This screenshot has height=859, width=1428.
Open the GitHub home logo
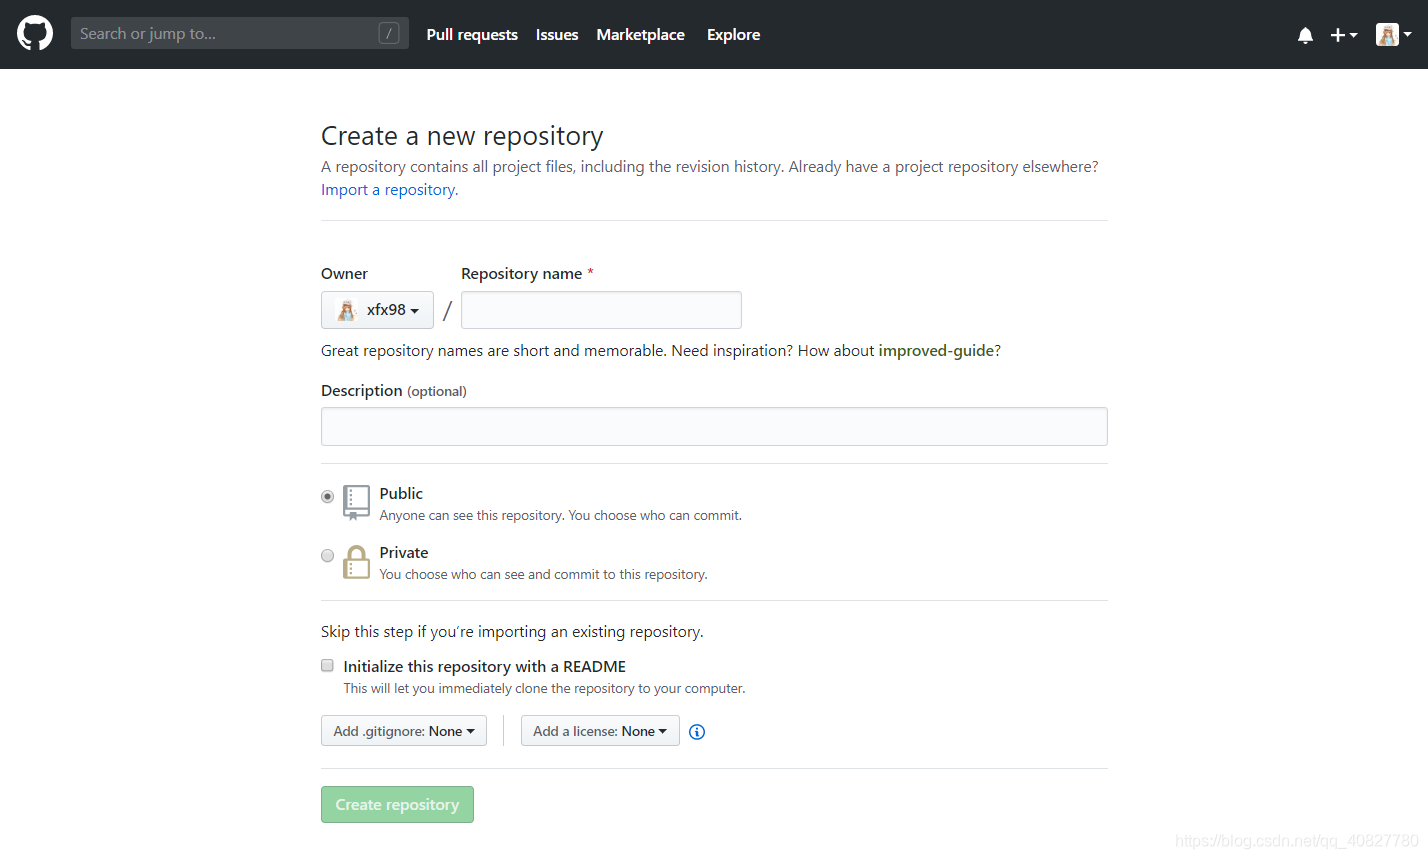pos(35,34)
